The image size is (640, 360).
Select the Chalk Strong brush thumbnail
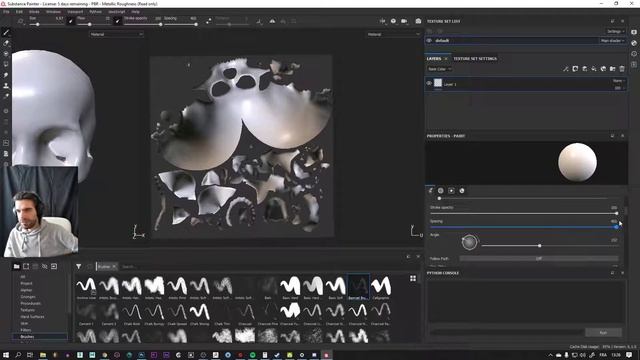[200, 314]
